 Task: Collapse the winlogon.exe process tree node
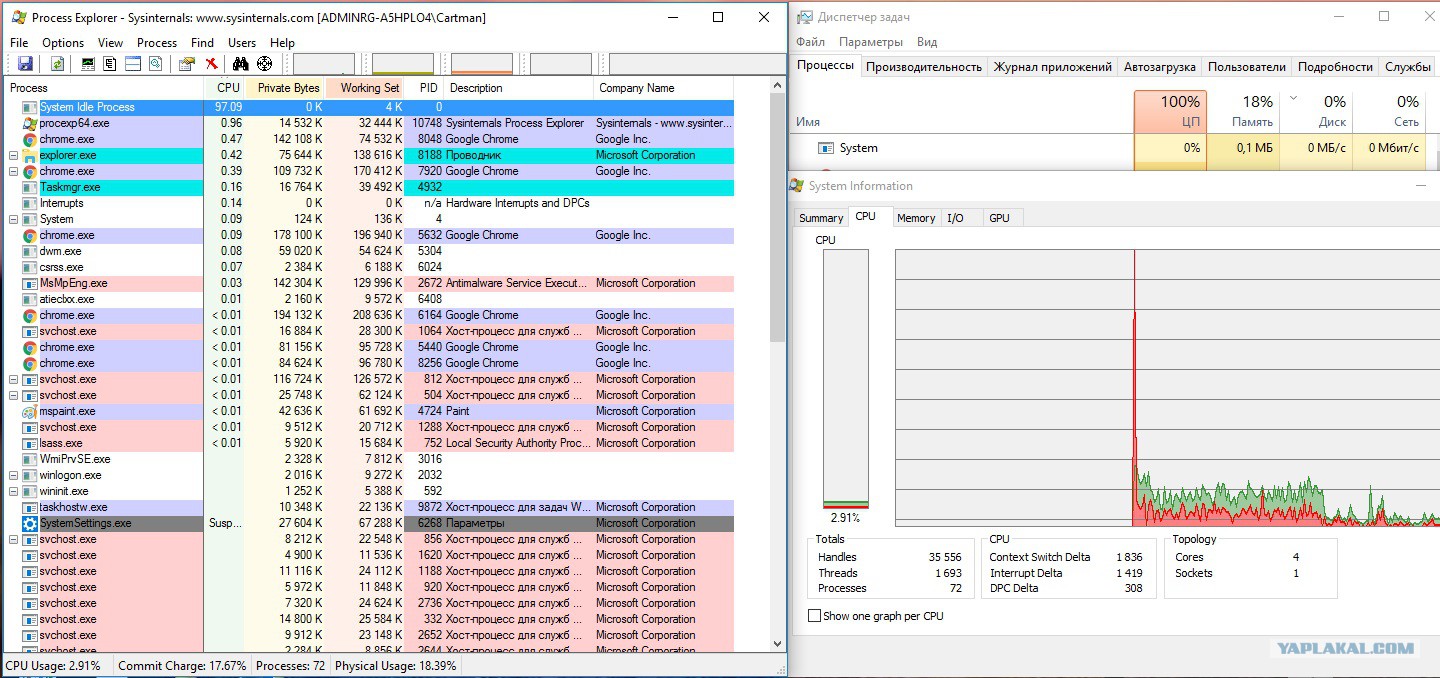[13, 476]
